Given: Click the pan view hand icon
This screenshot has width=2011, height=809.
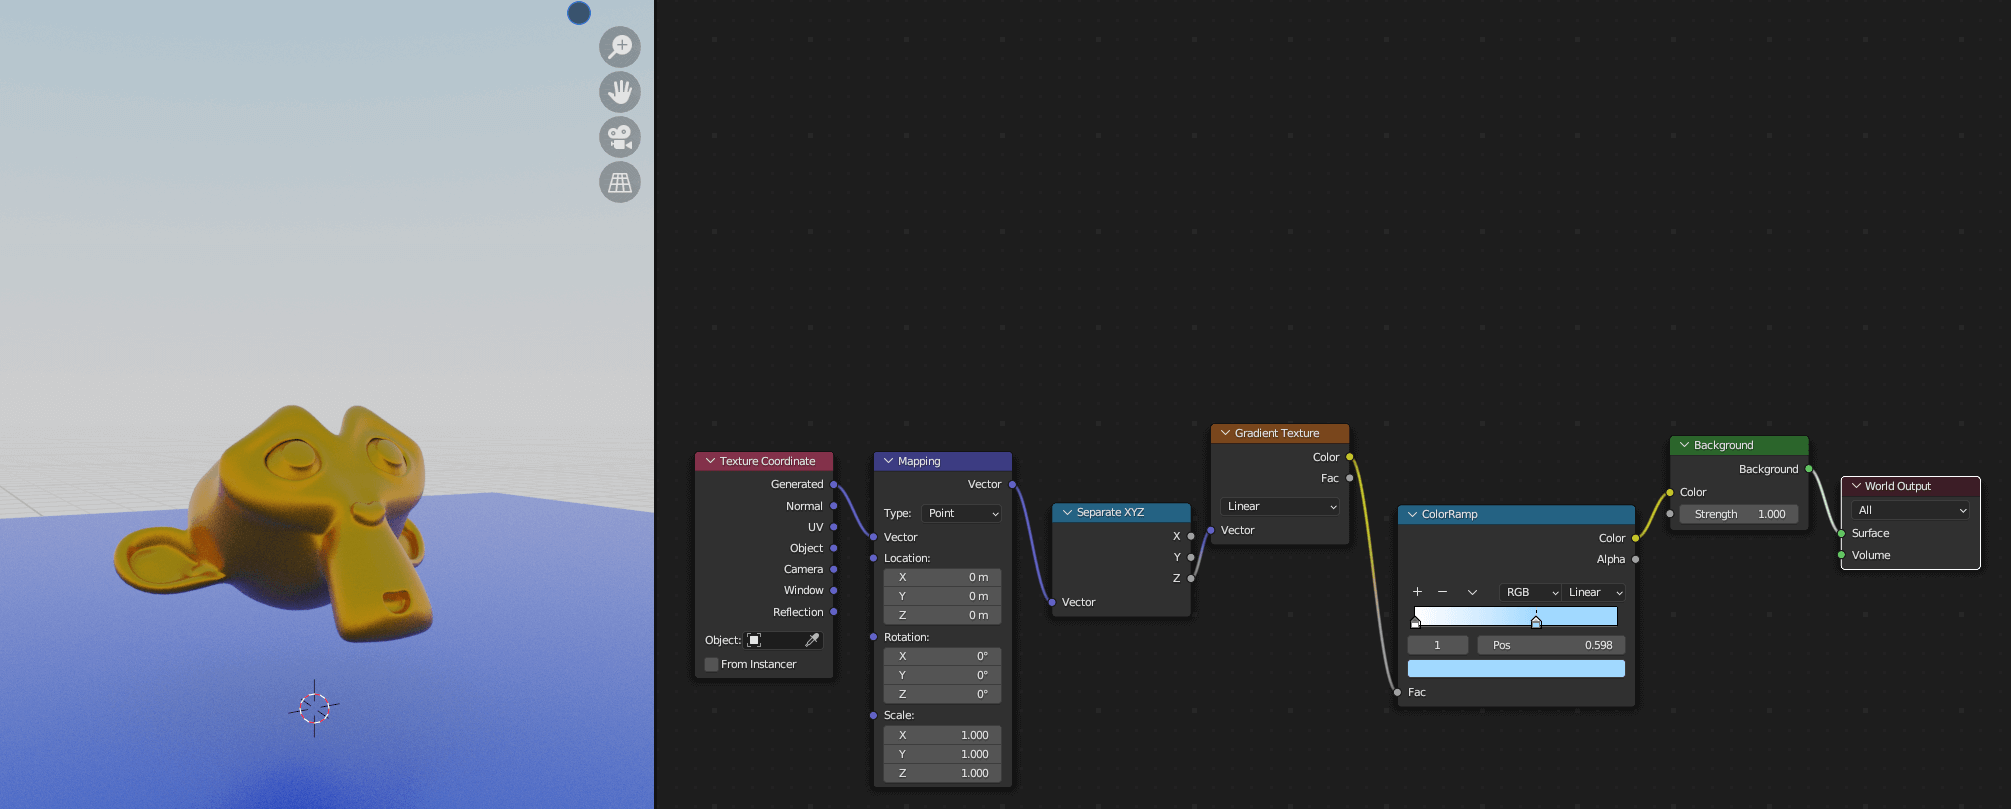Looking at the screenshot, I should click(620, 92).
